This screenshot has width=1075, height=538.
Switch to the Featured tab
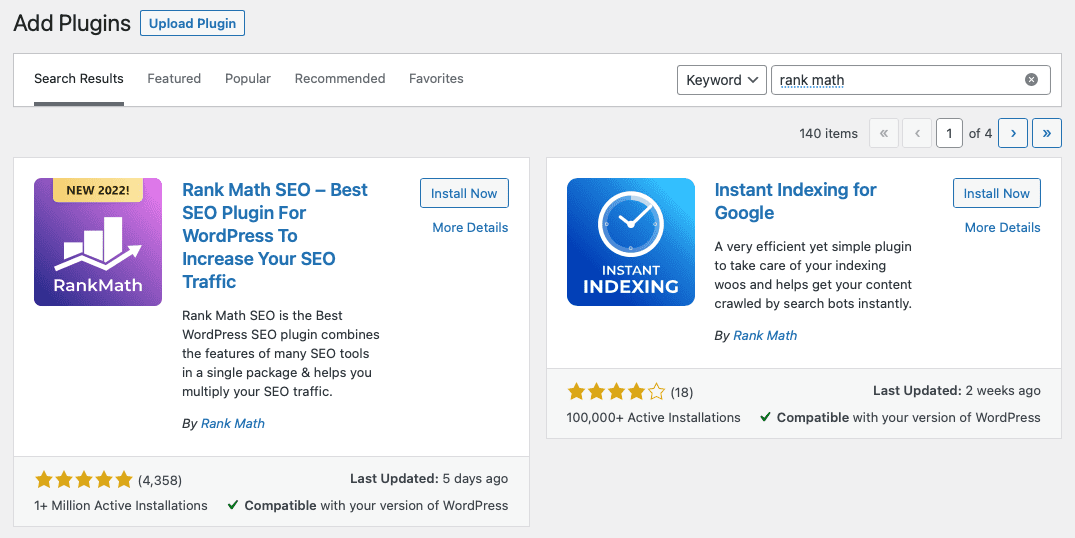click(x=174, y=79)
